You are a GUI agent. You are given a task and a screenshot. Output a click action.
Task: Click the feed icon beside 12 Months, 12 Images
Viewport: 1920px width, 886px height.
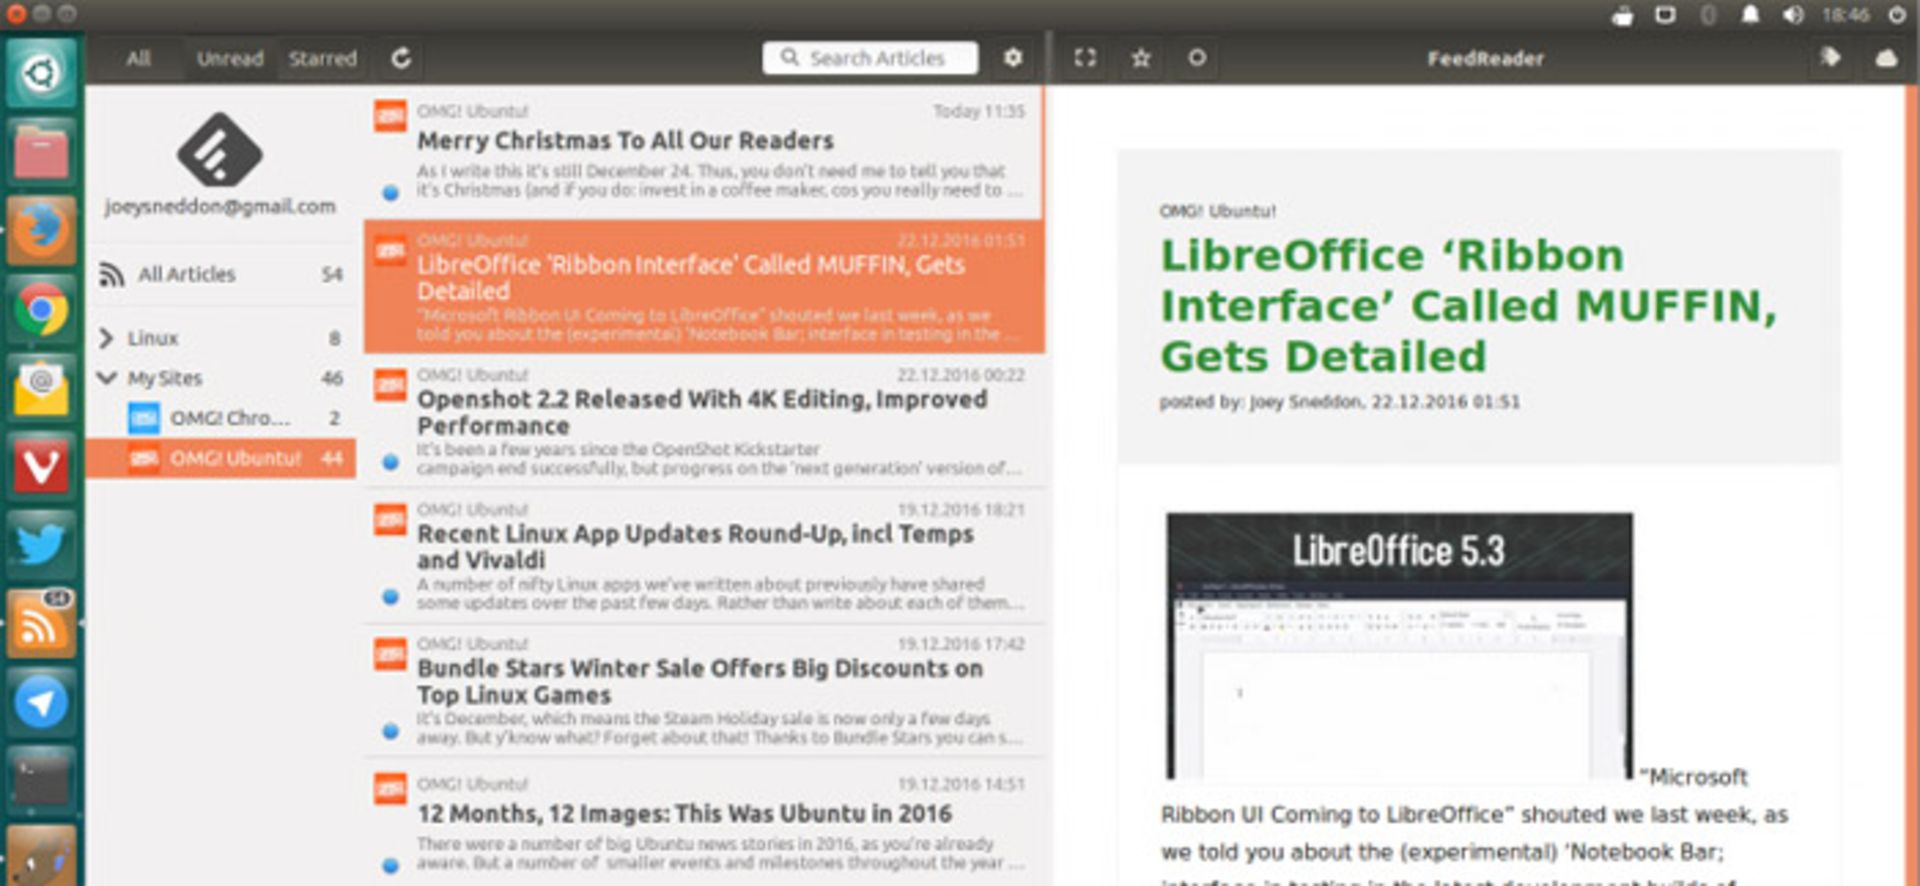click(x=390, y=789)
